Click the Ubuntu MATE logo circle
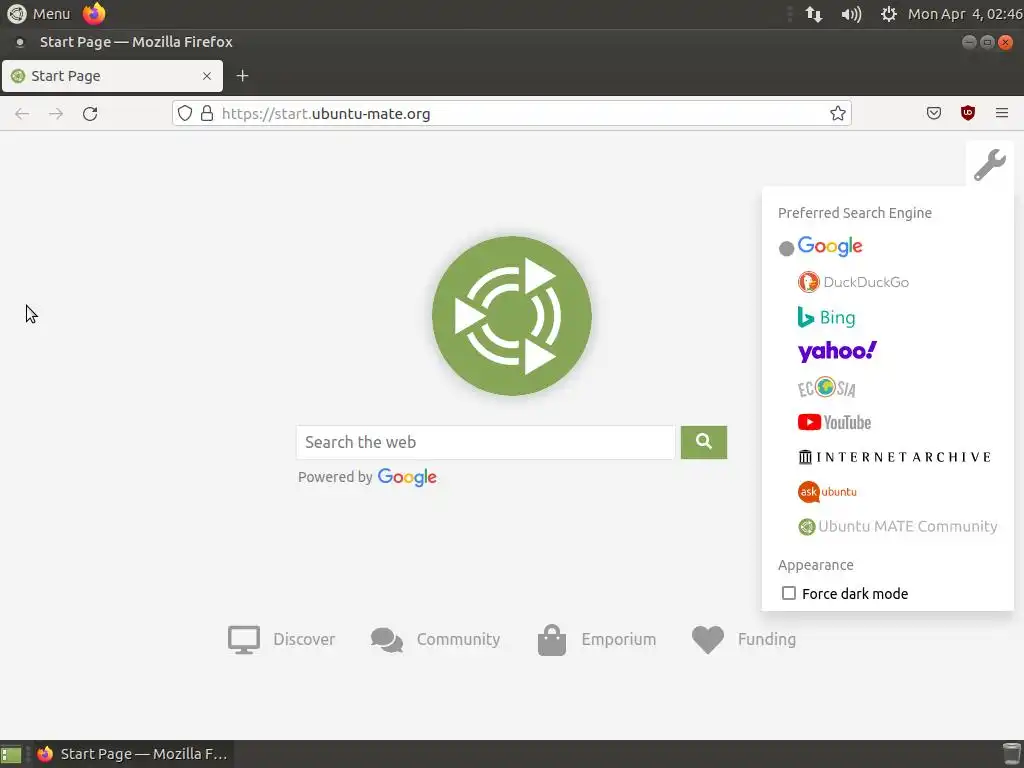Screen dimensions: 1024x768 [512, 315]
